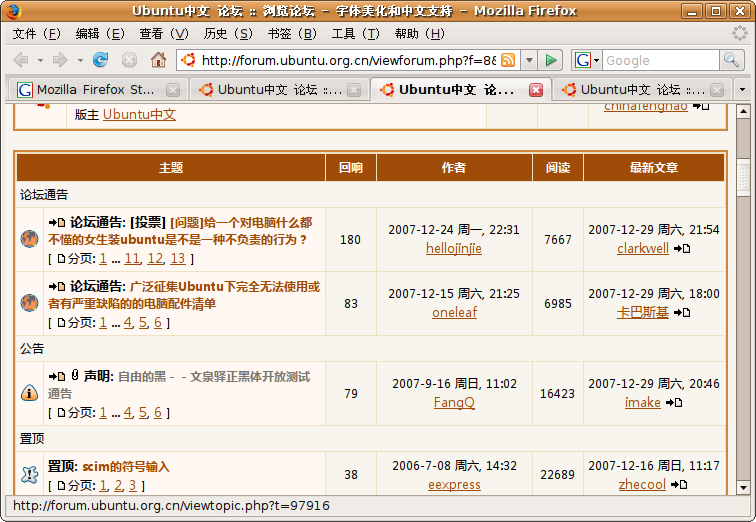Go to page 2 of scim topic
The height and width of the screenshot is (522, 756).
click(118, 485)
